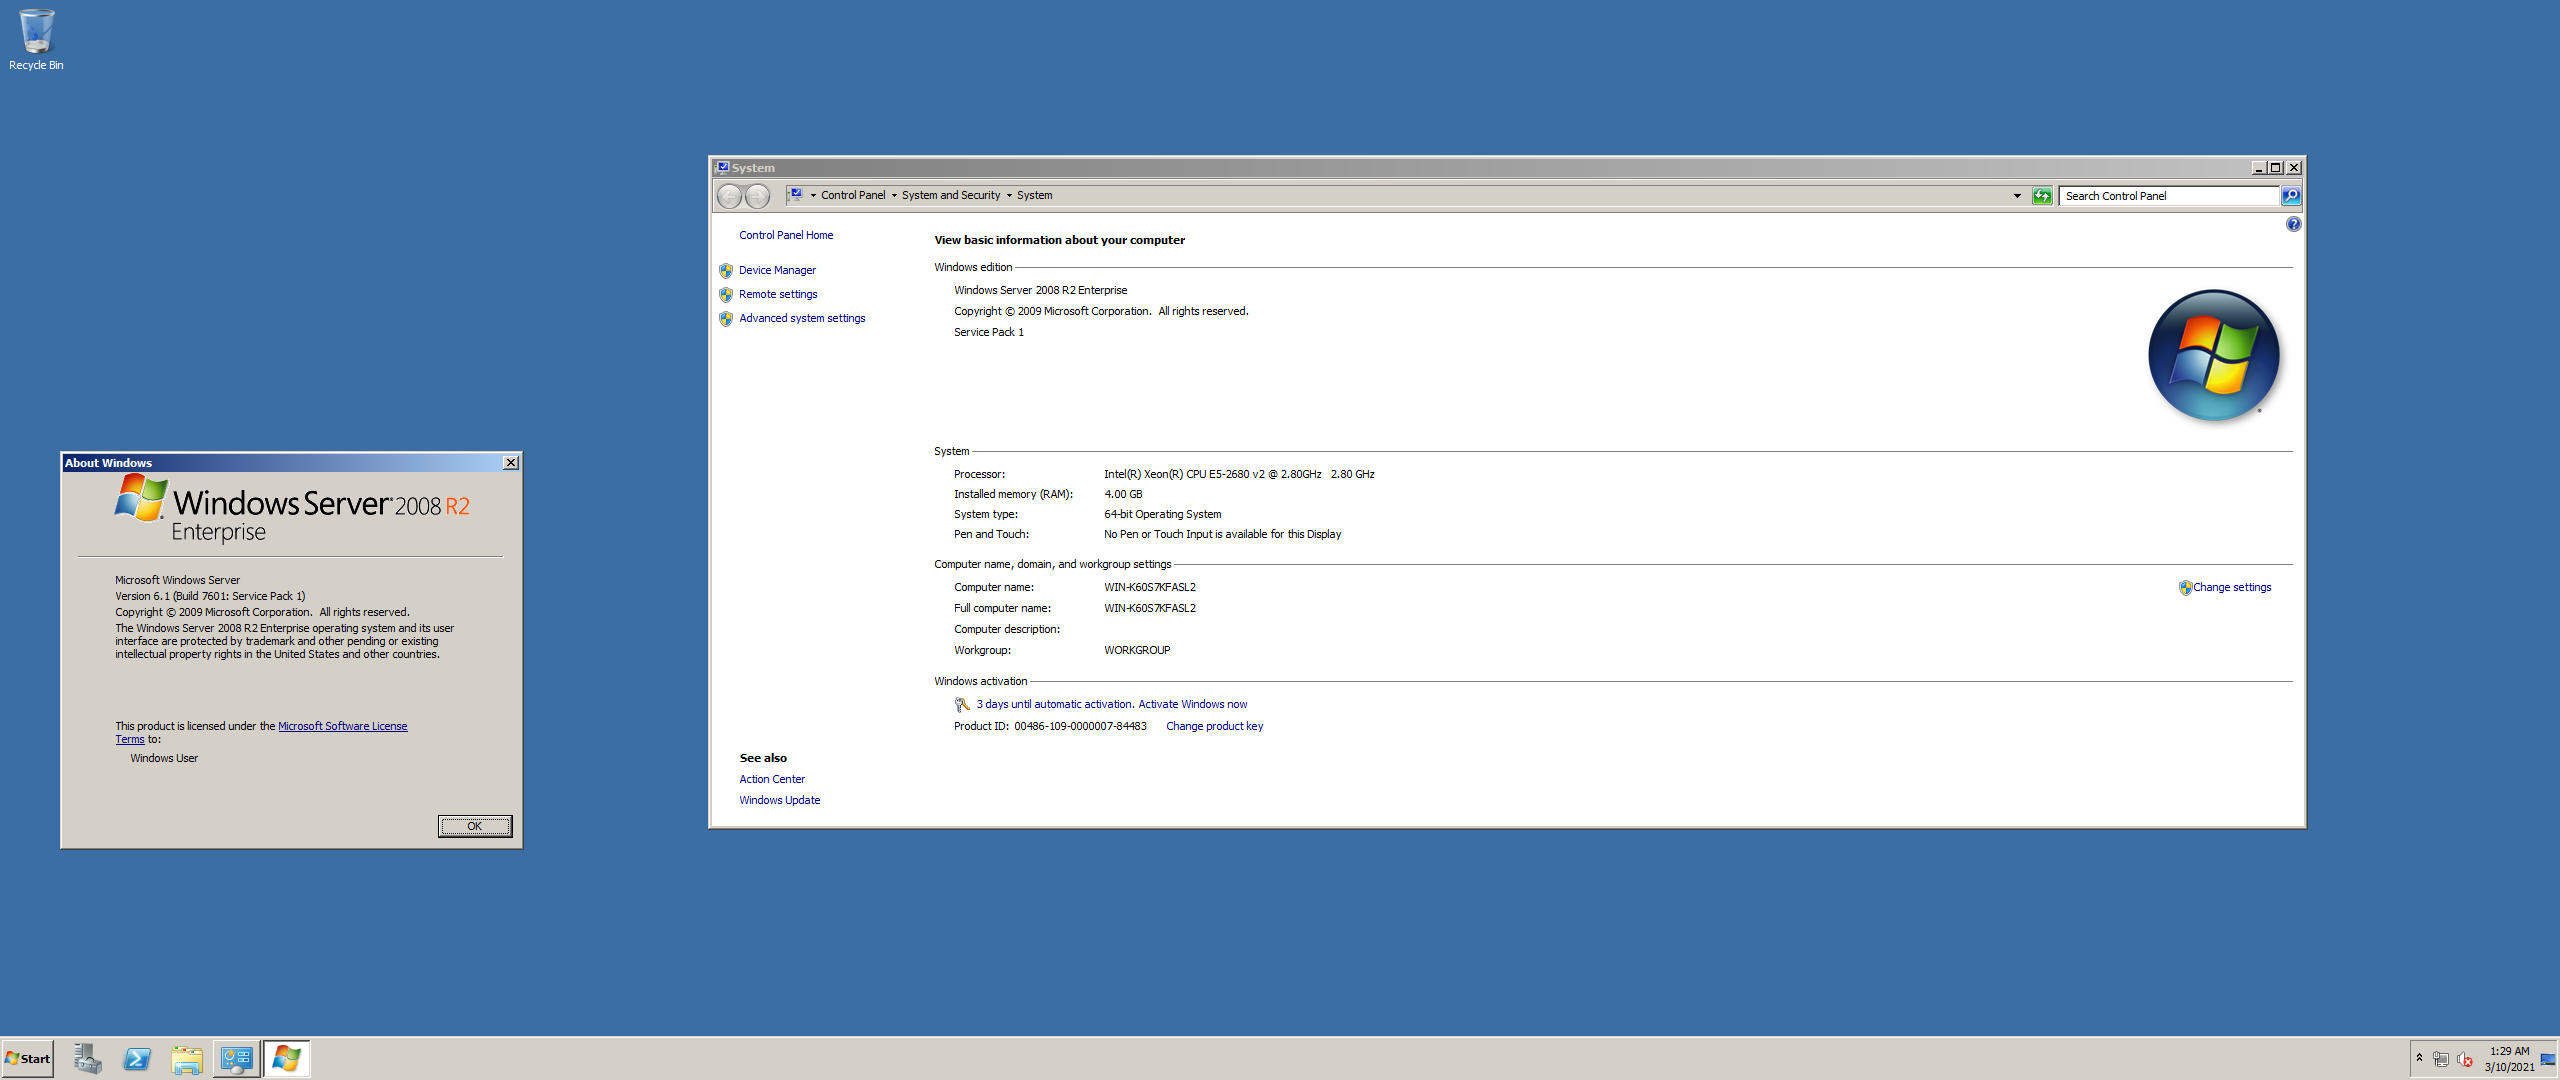Click the search magnifier icon
The width and height of the screenshot is (2560, 1080).
[x=2291, y=196]
